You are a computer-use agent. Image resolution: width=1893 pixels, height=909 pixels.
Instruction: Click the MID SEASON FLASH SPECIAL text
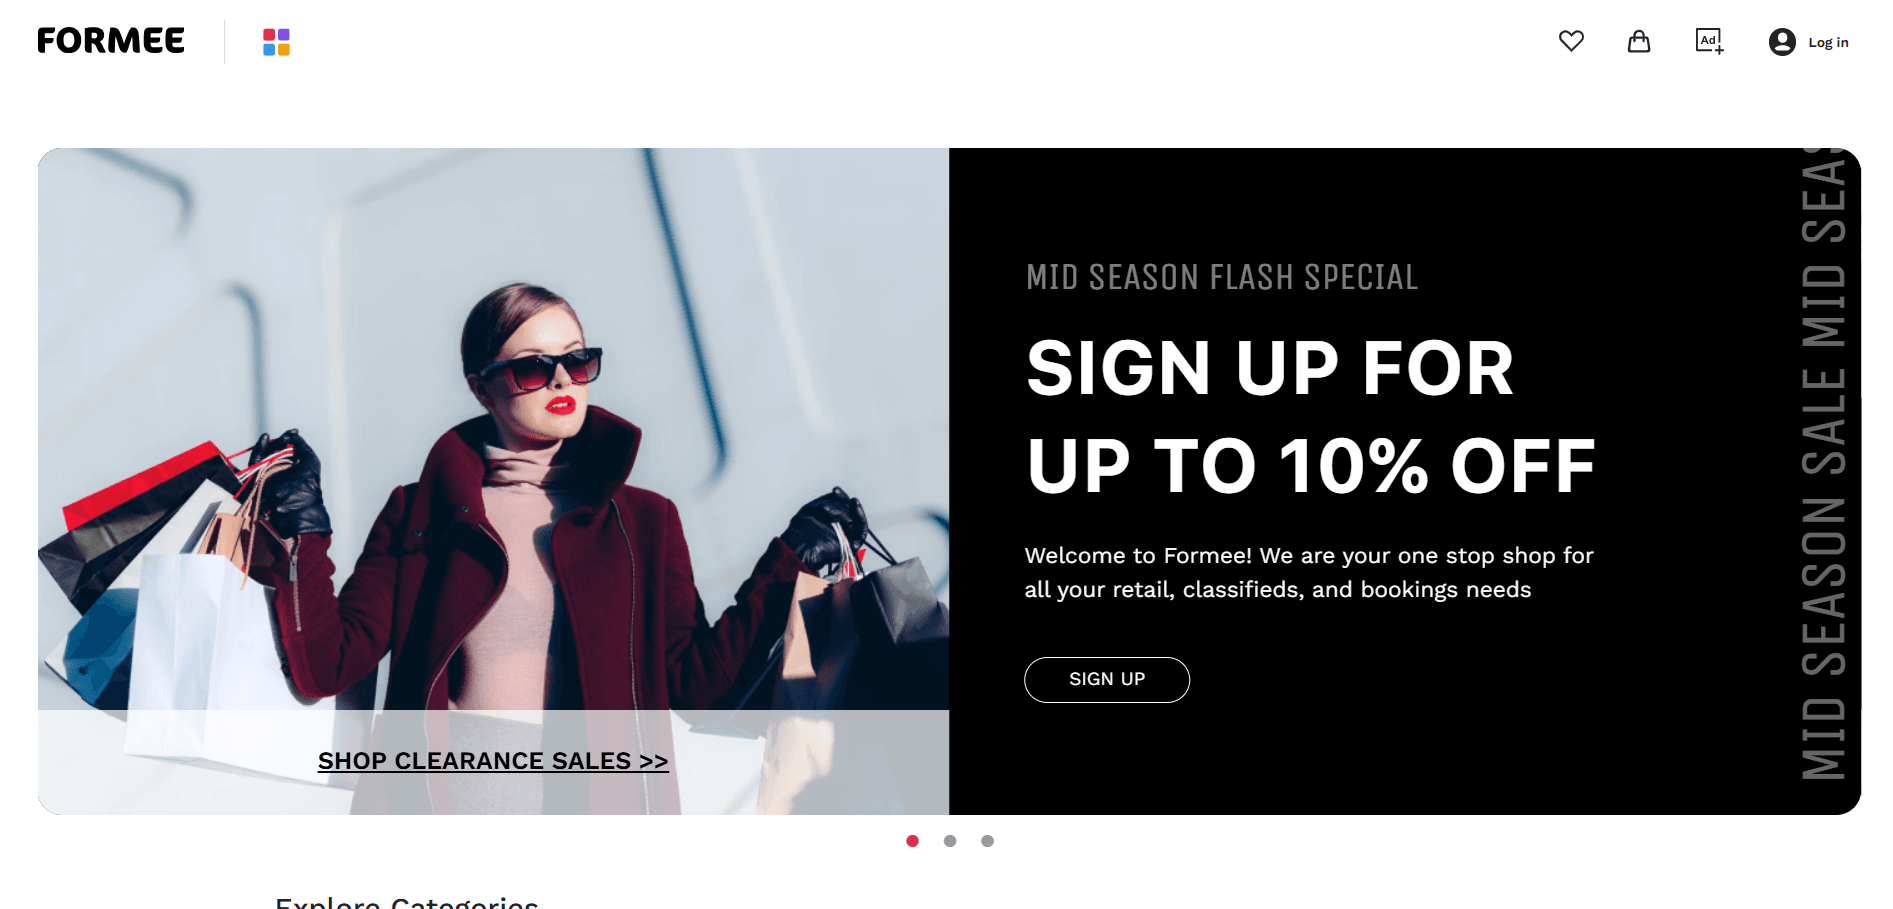[1222, 277]
